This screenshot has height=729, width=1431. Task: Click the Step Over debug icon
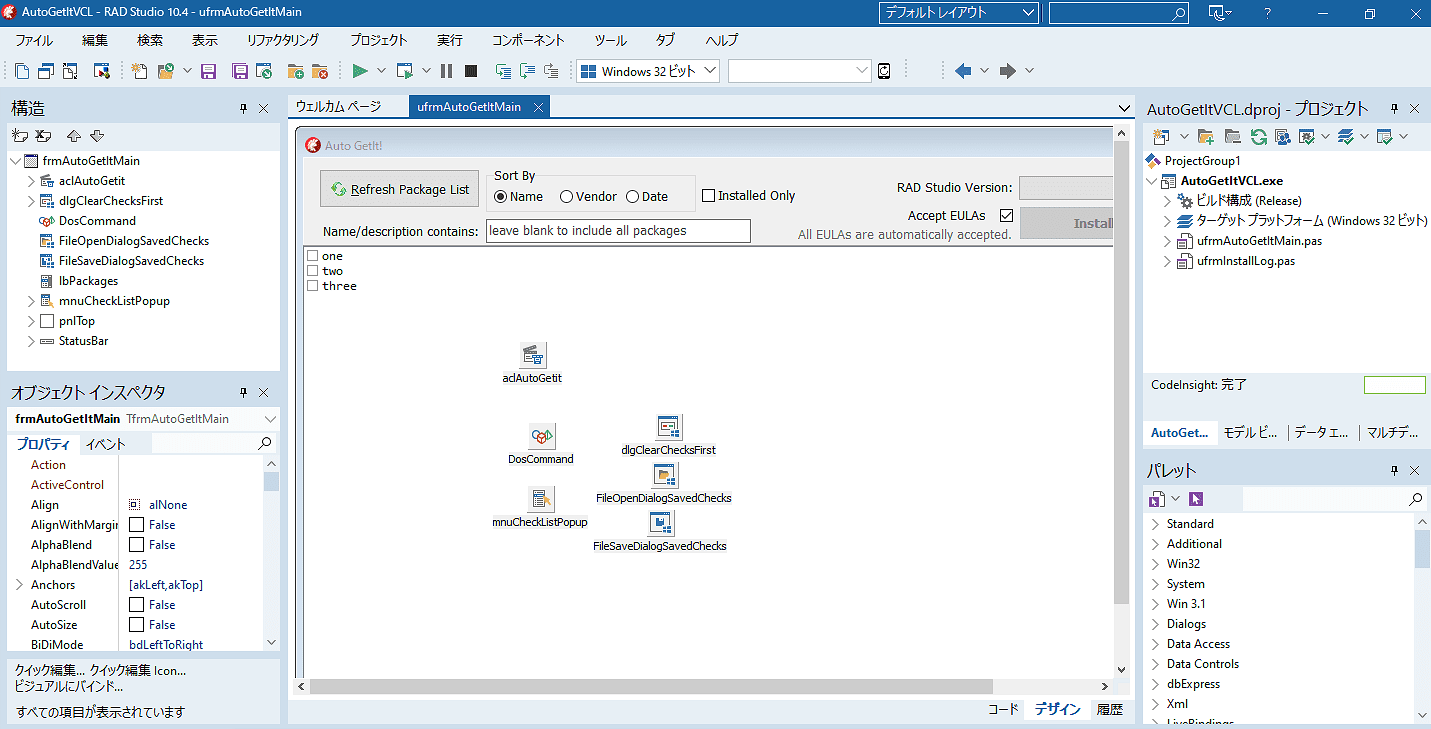pyautogui.click(x=527, y=71)
